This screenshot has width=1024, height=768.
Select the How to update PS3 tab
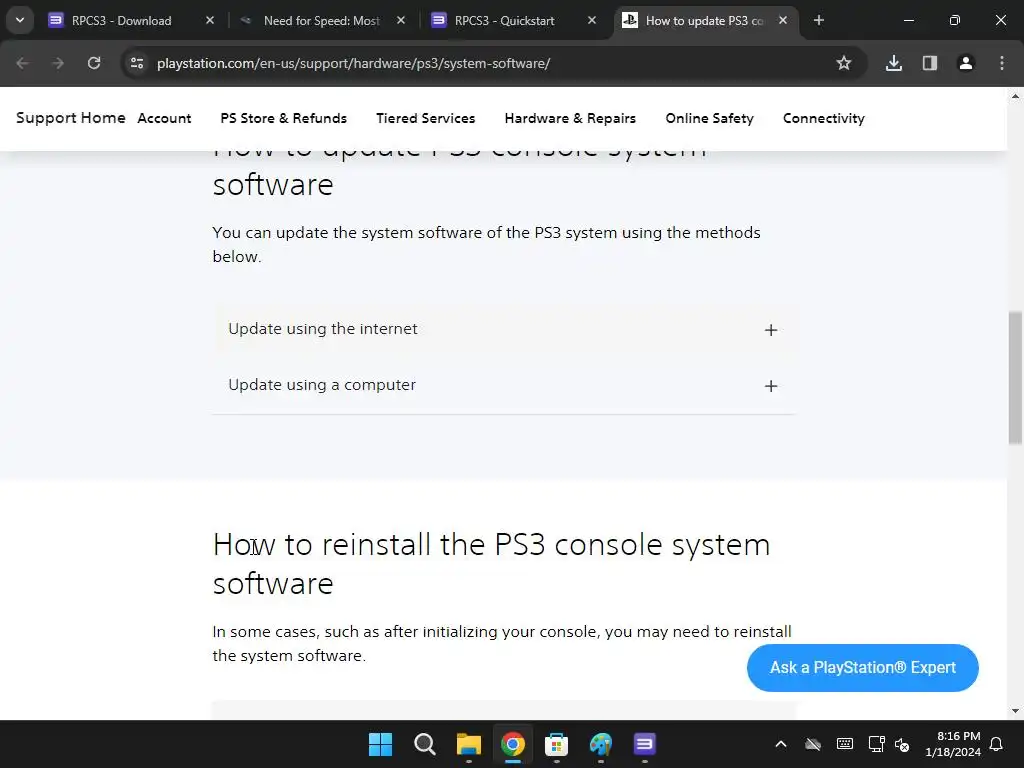click(x=704, y=20)
